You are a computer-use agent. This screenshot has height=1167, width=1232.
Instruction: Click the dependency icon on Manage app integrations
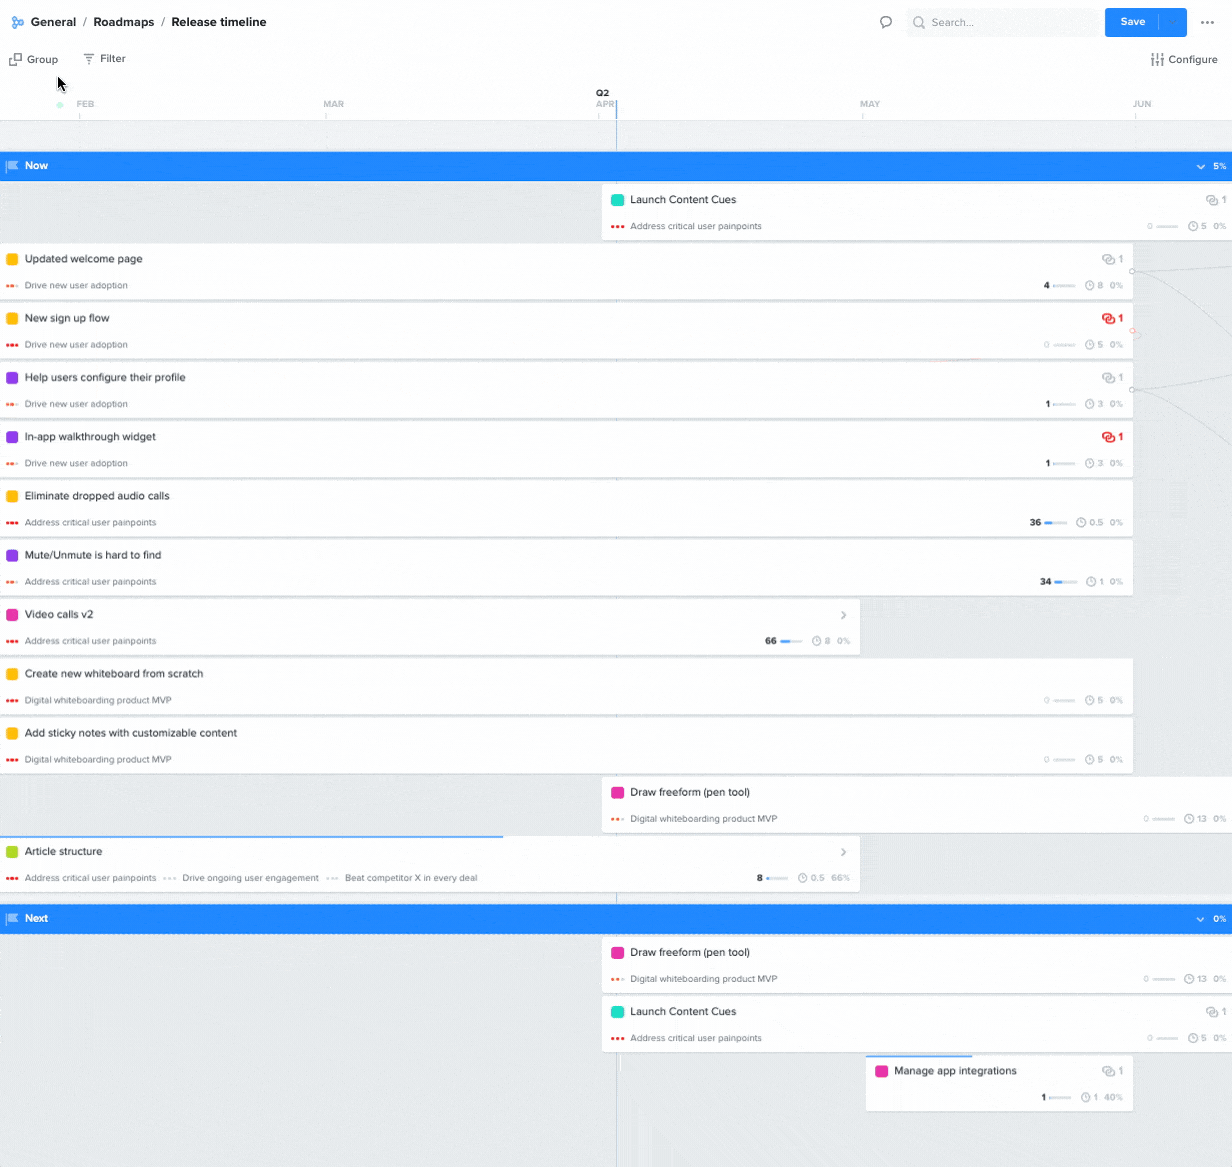(1108, 1071)
